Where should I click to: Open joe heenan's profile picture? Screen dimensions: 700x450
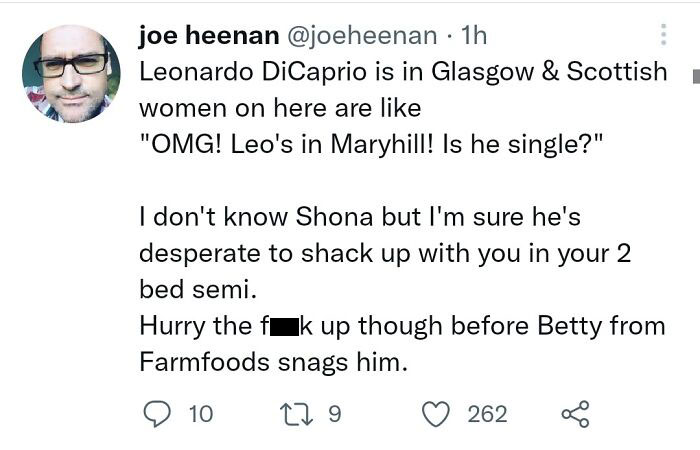click(70, 73)
